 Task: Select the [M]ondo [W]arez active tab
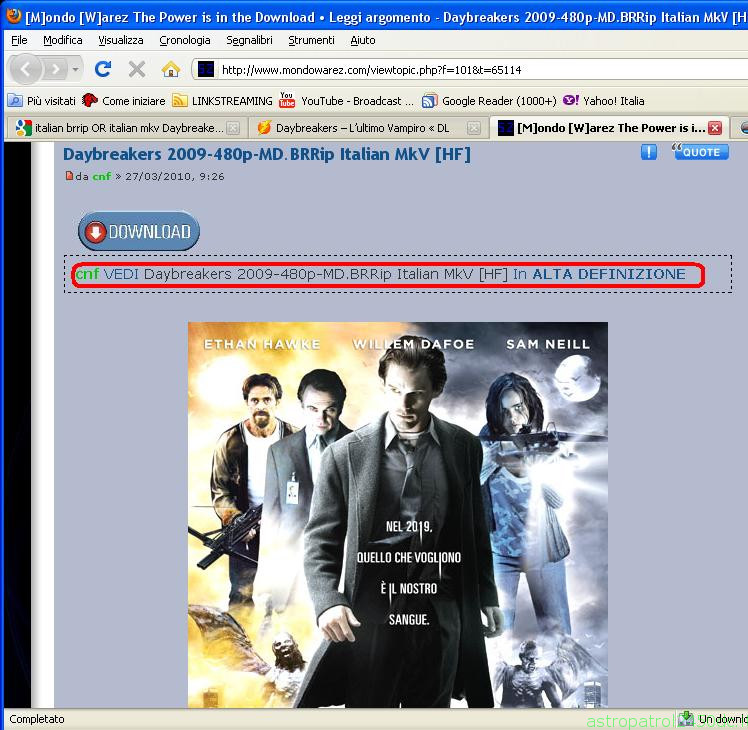[609, 128]
